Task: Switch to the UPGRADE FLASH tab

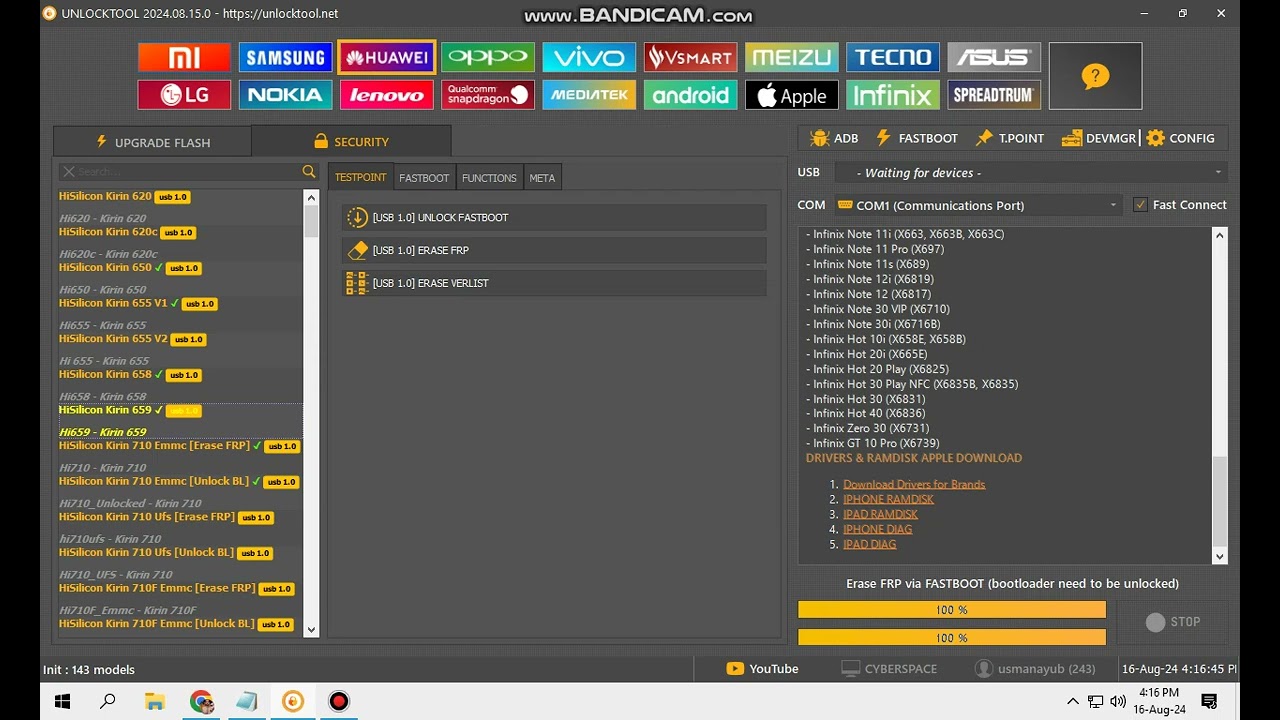Action: point(152,142)
